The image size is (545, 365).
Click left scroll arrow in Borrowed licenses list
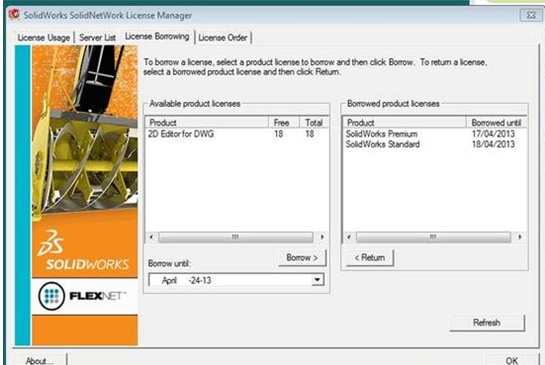pyautogui.click(x=349, y=237)
